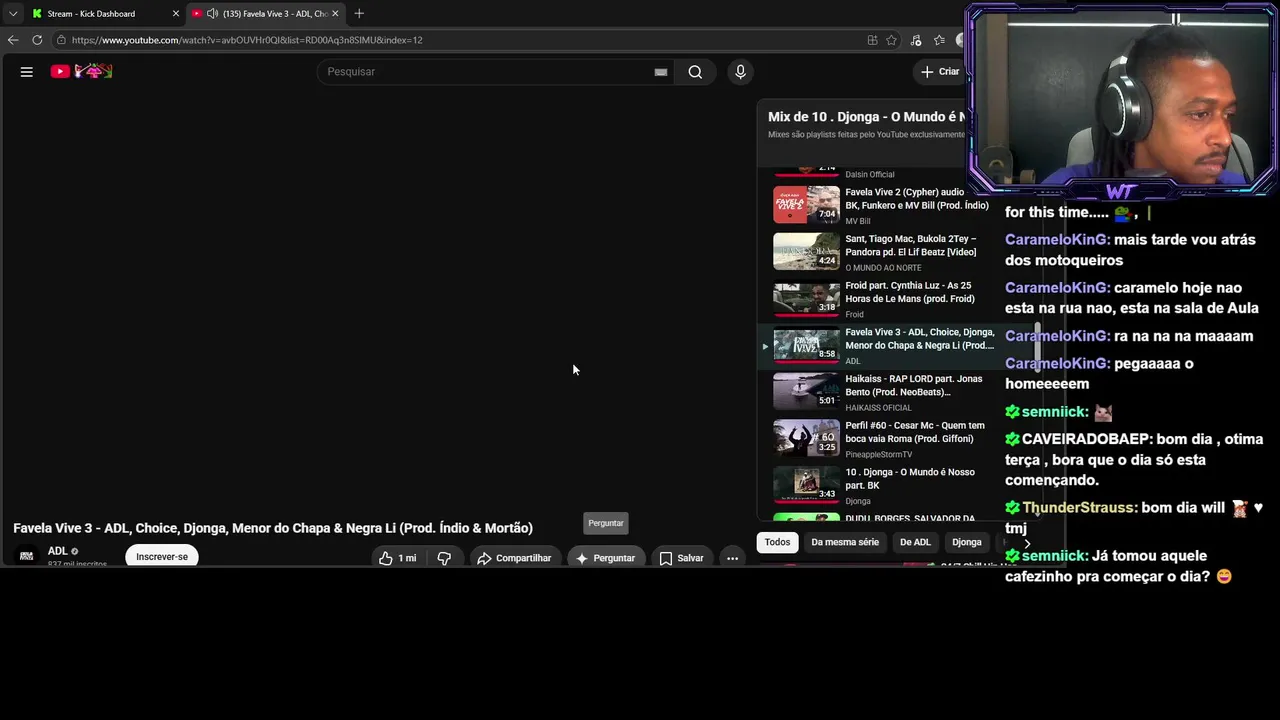Open the Criar create button
Image resolution: width=1280 pixels, height=720 pixels.
point(940,72)
